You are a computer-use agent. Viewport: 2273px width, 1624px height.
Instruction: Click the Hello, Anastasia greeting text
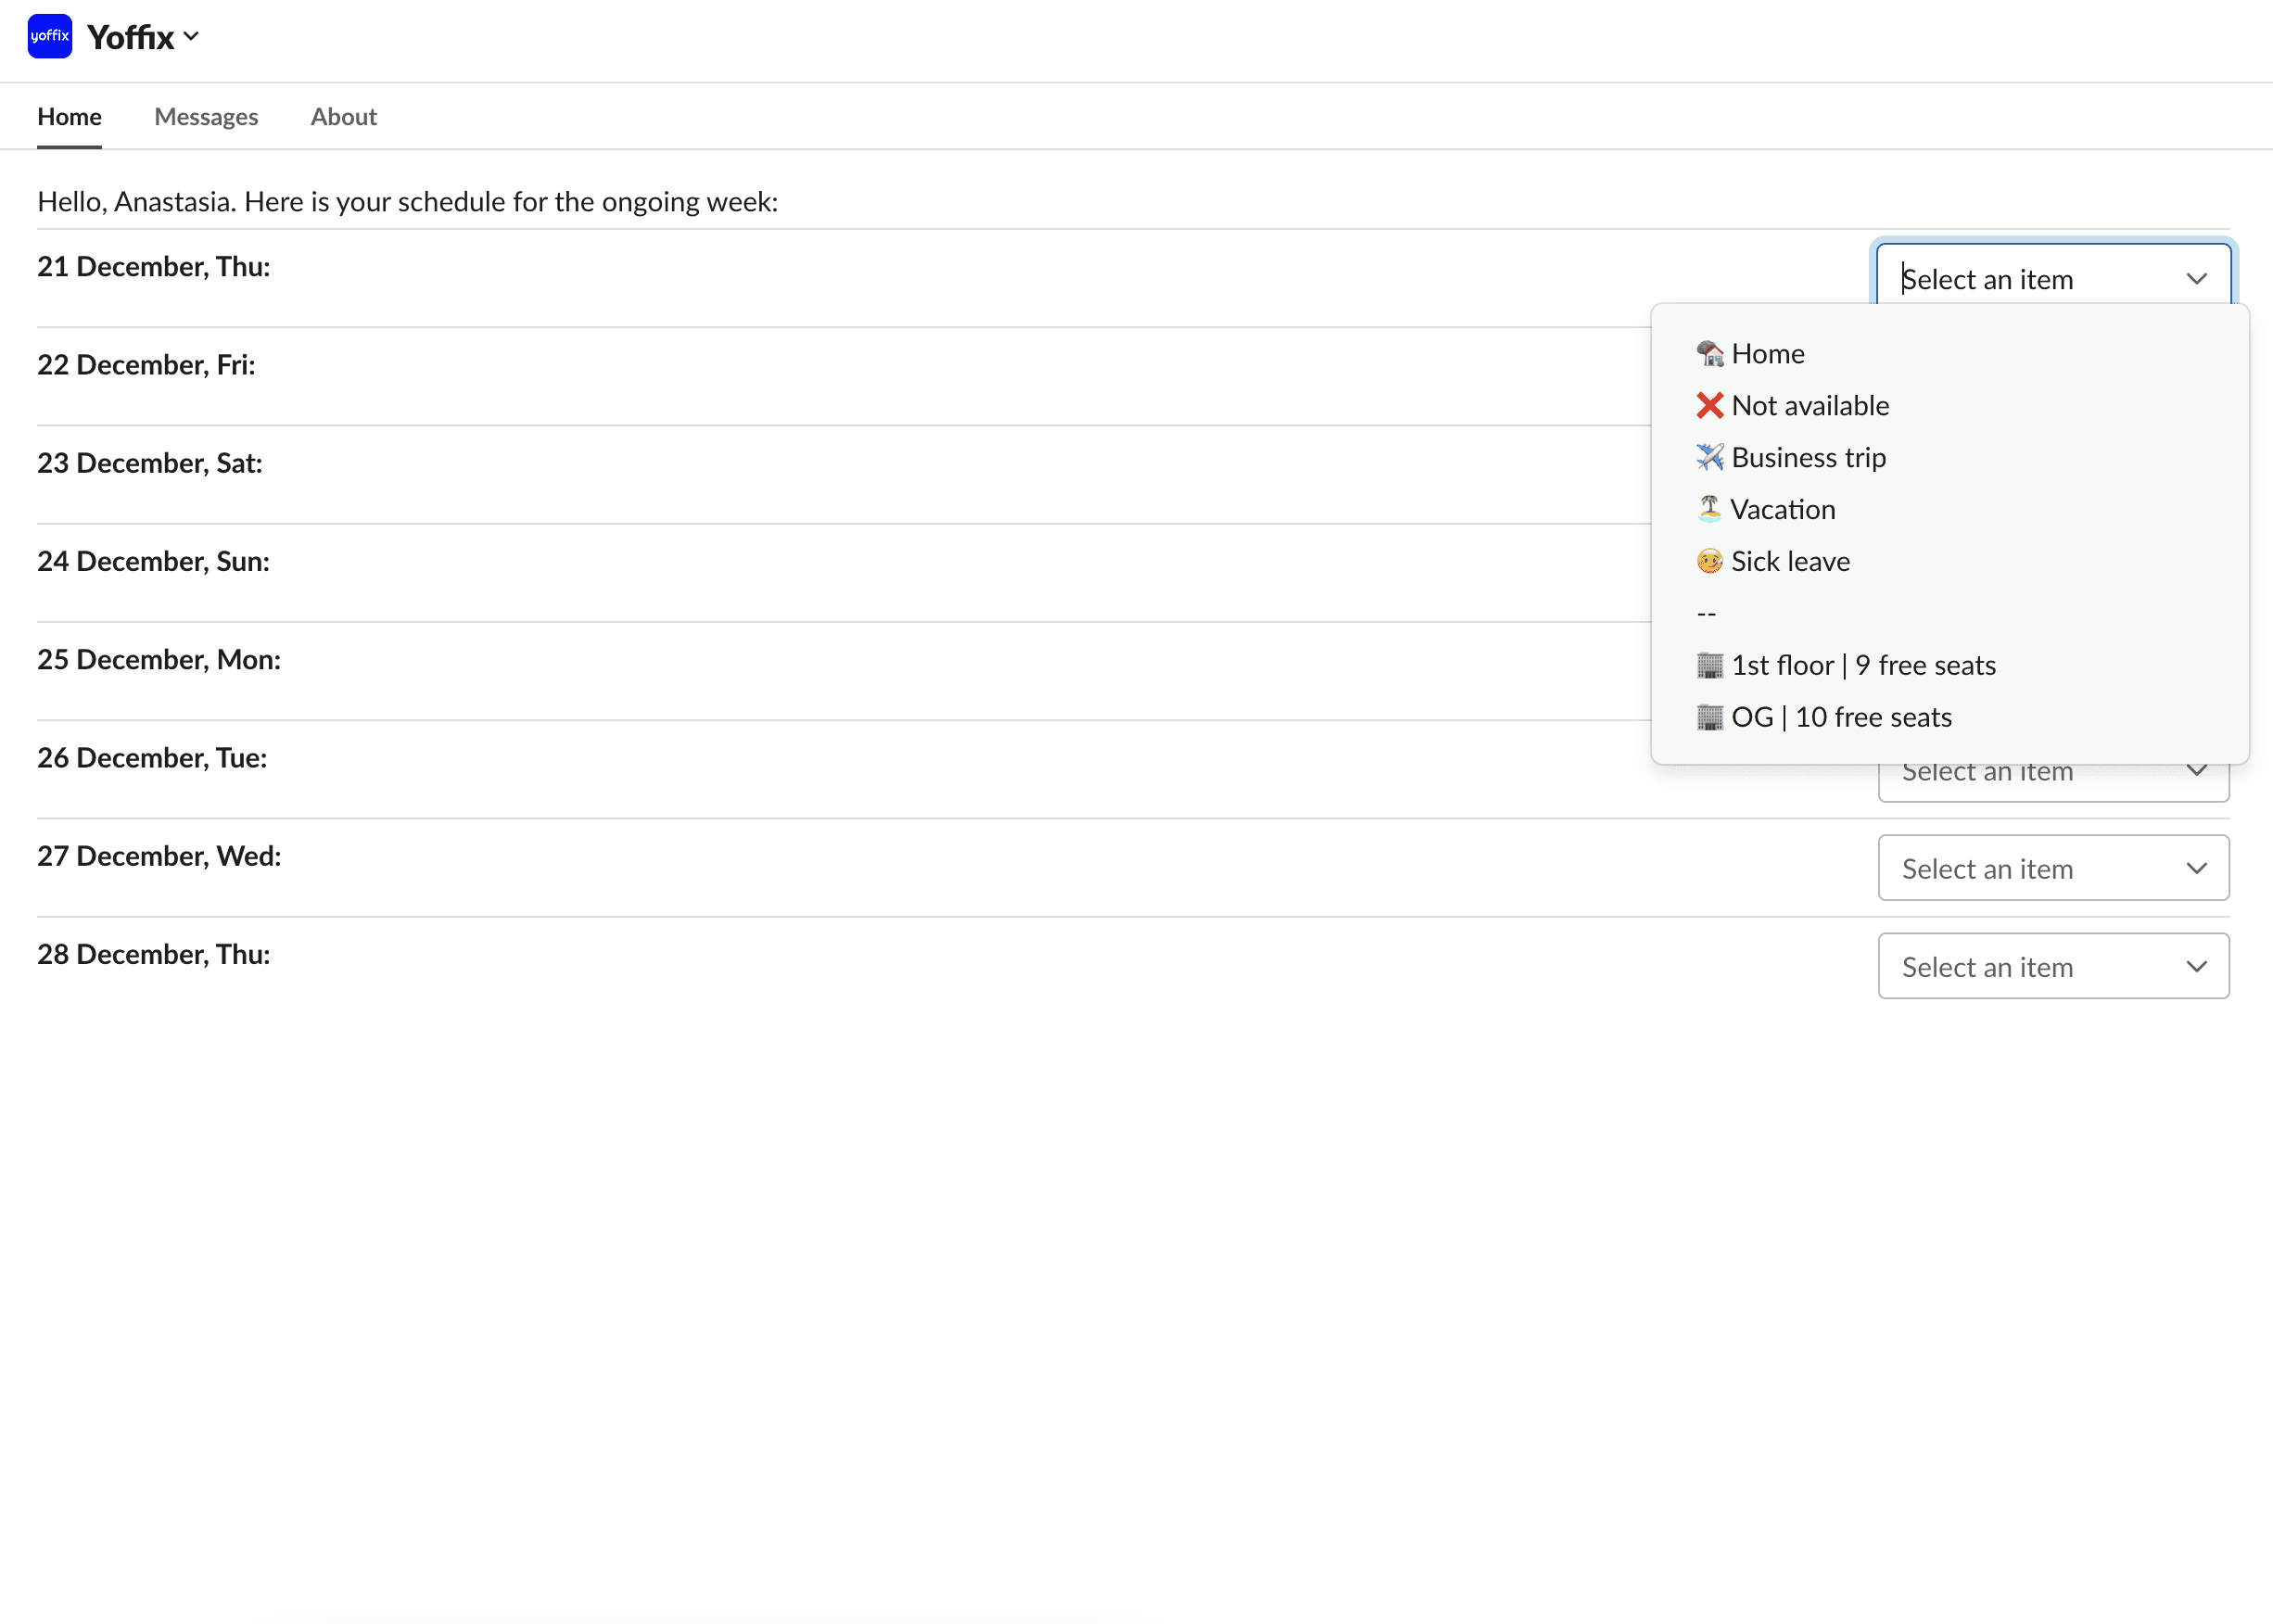pyautogui.click(x=407, y=202)
